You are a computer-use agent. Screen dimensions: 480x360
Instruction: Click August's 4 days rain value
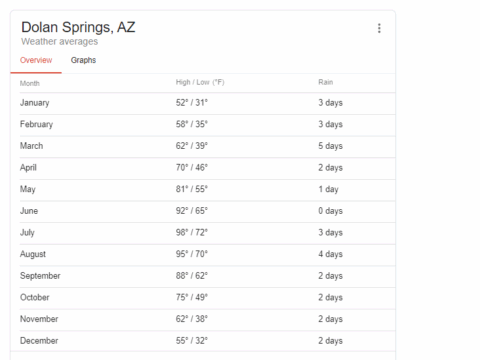(330, 254)
